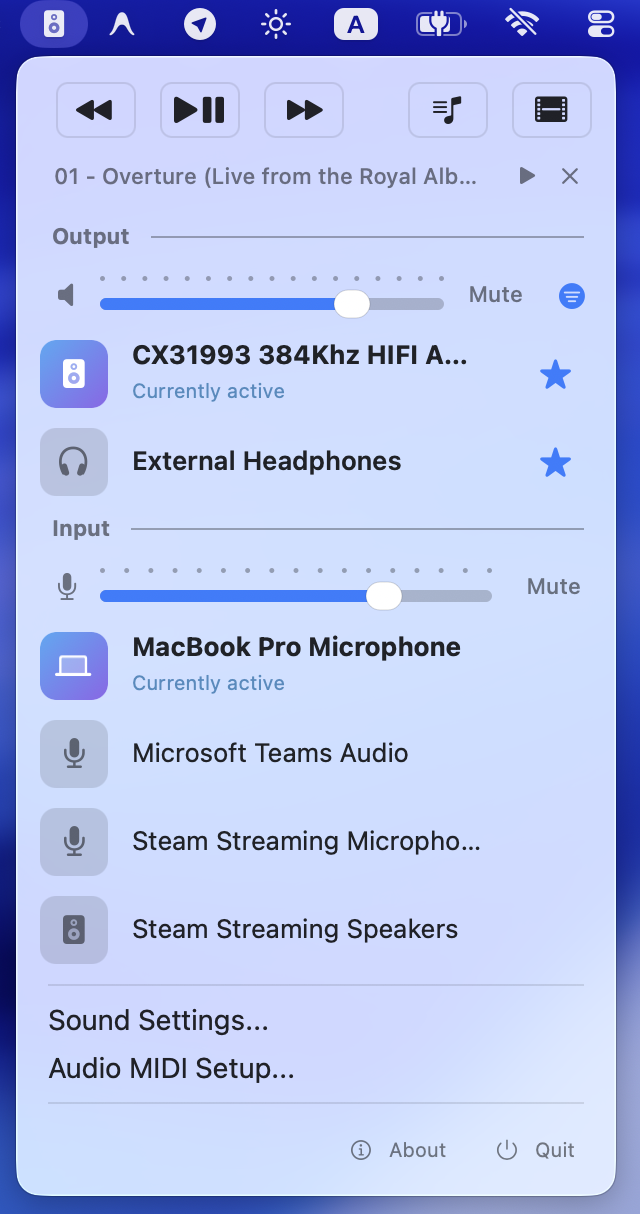Click the Overture track title text
This screenshot has width=640, height=1214.
(266, 176)
